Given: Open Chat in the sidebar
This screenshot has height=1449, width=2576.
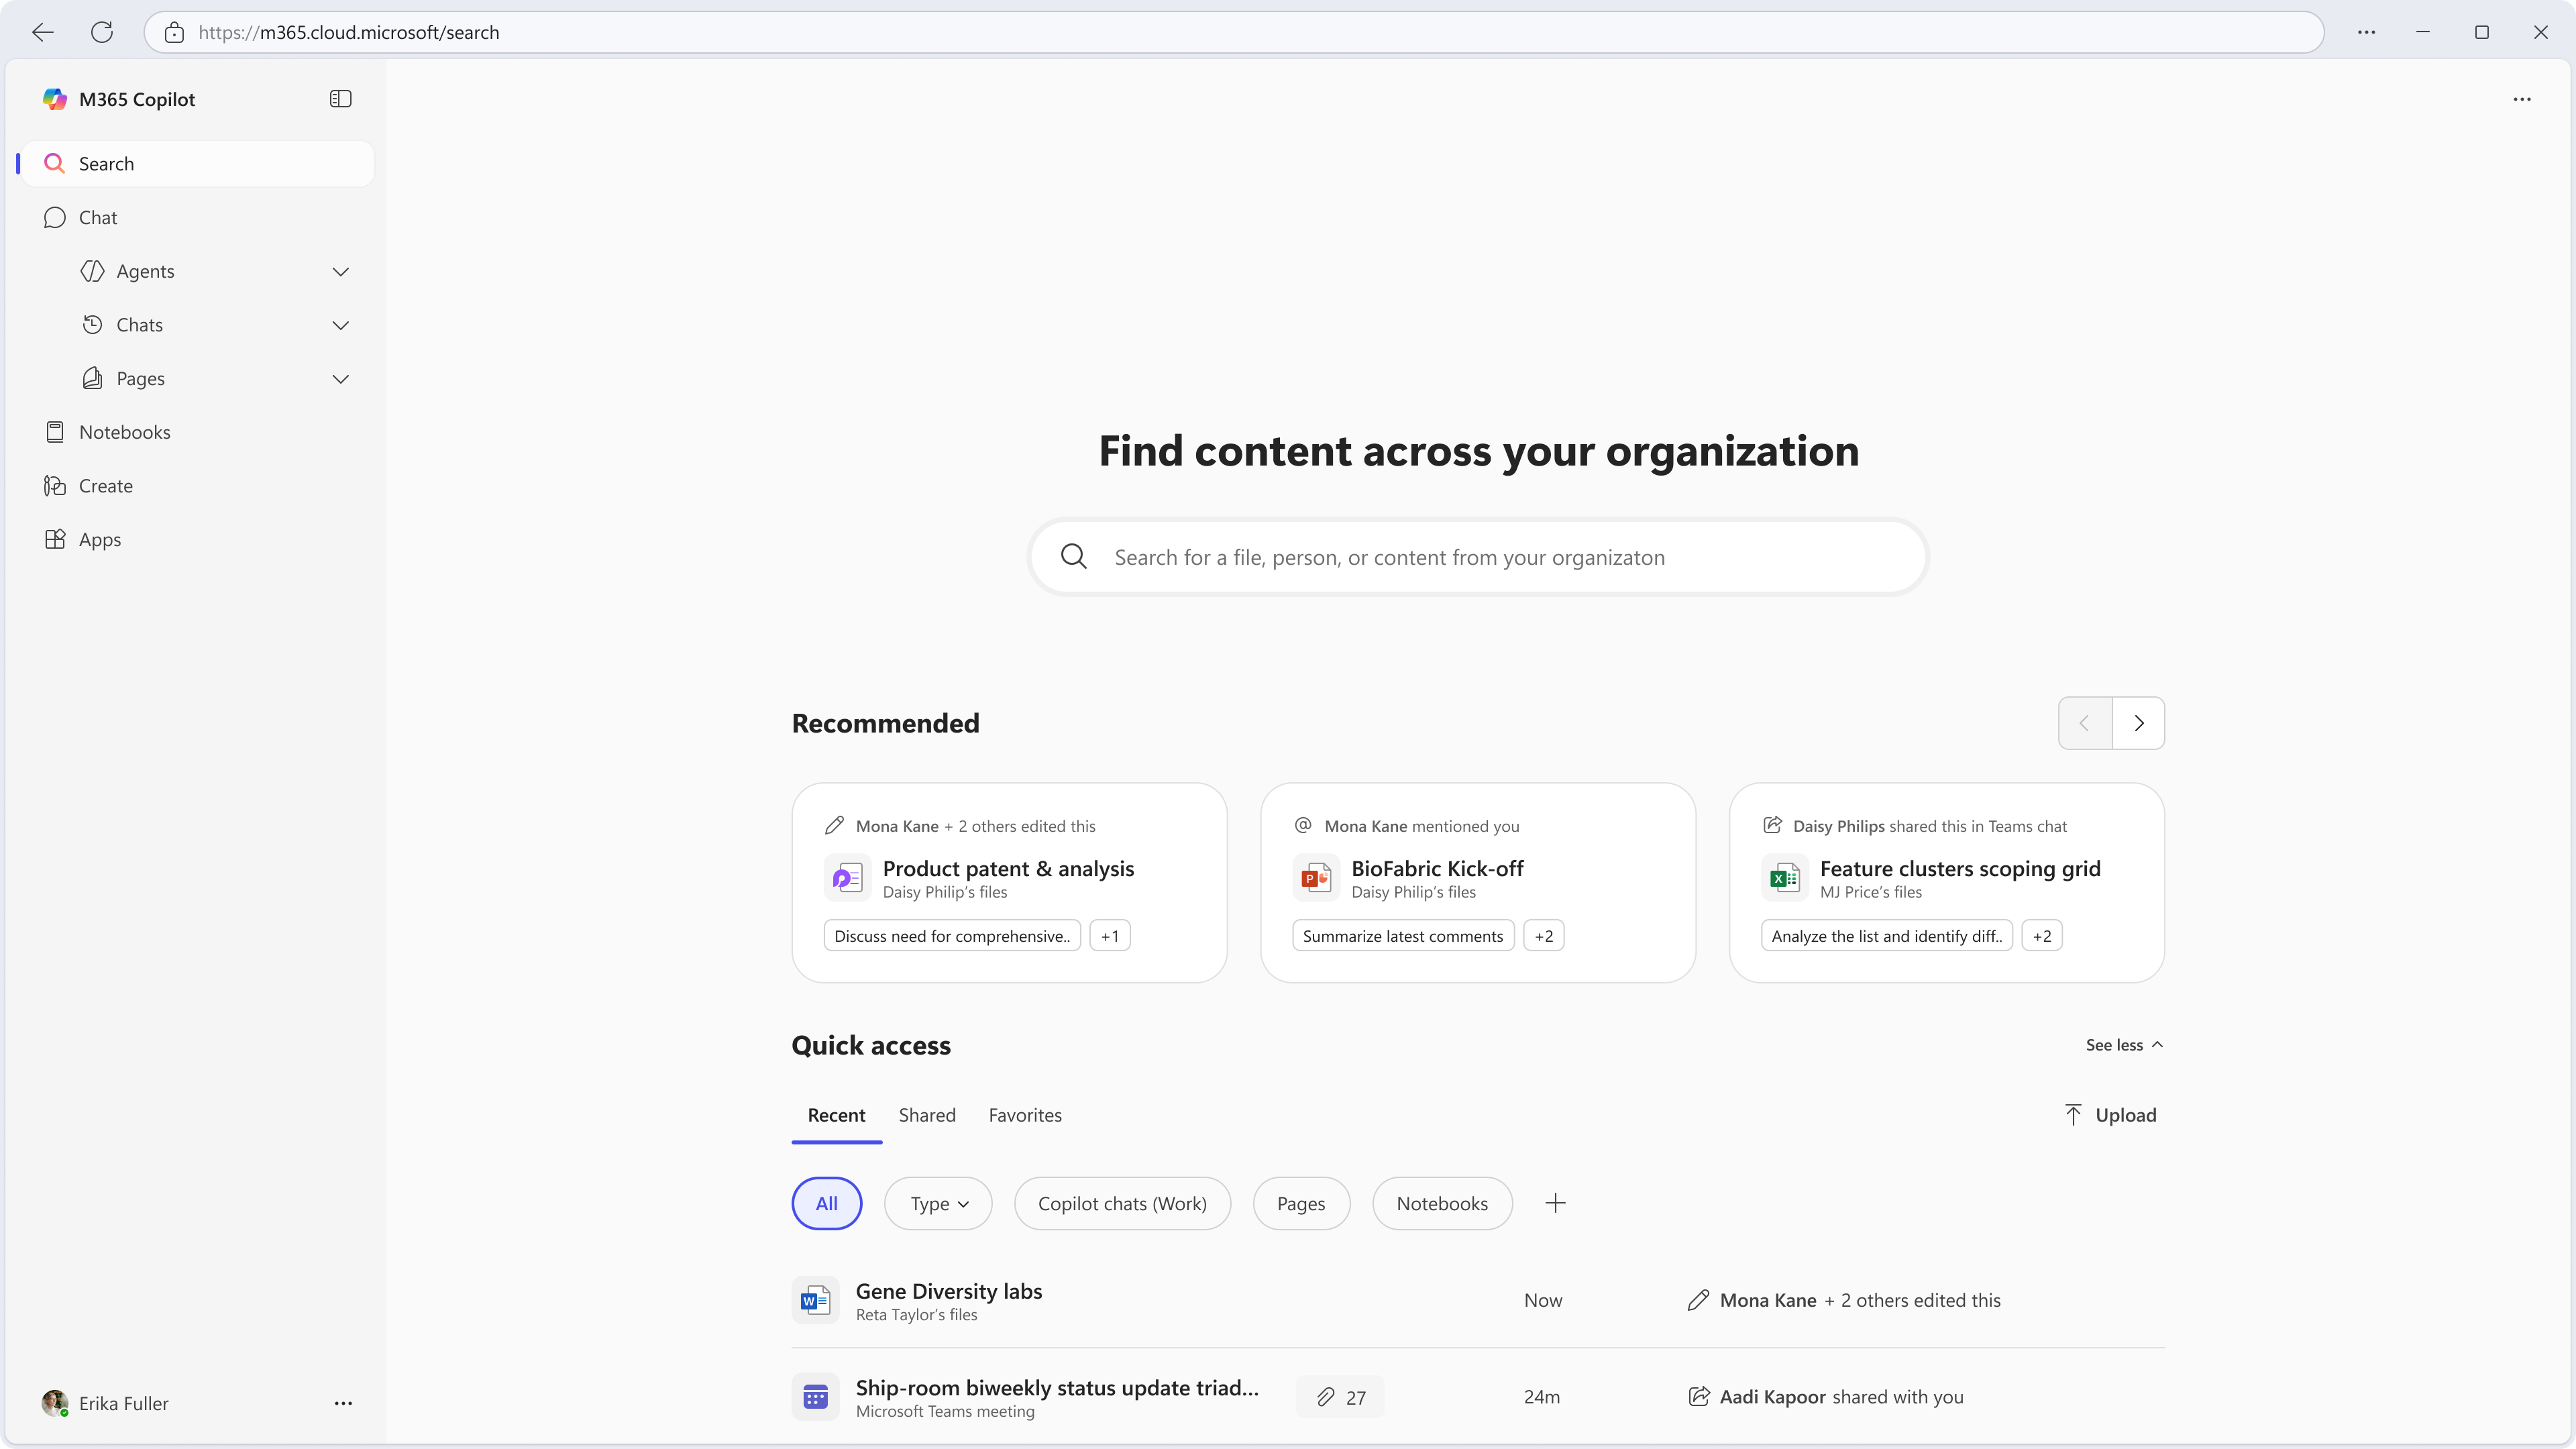Looking at the screenshot, I should point(97,218).
